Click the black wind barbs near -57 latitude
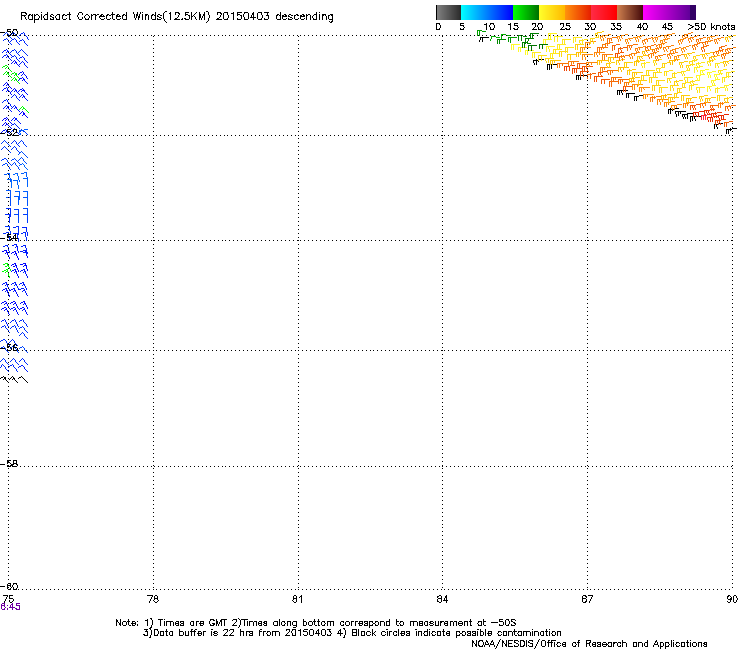This screenshot has width=740, height=650. pos(14,379)
